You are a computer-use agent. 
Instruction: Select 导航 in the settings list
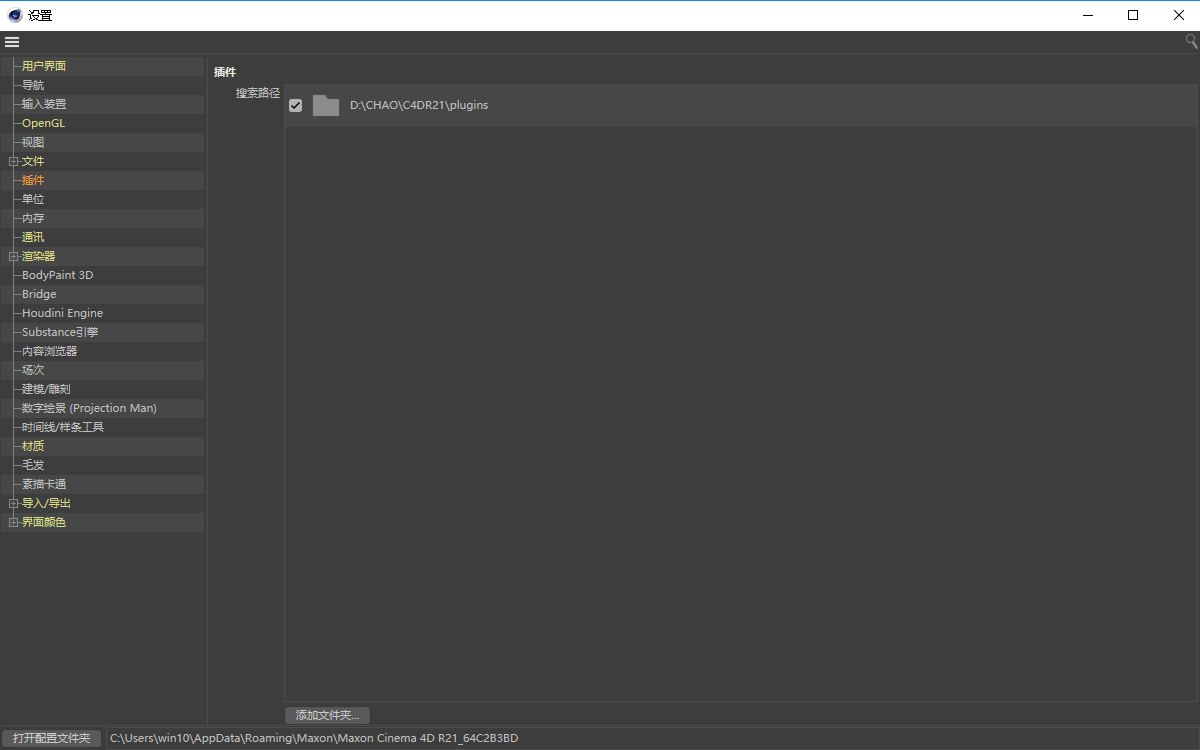33,85
